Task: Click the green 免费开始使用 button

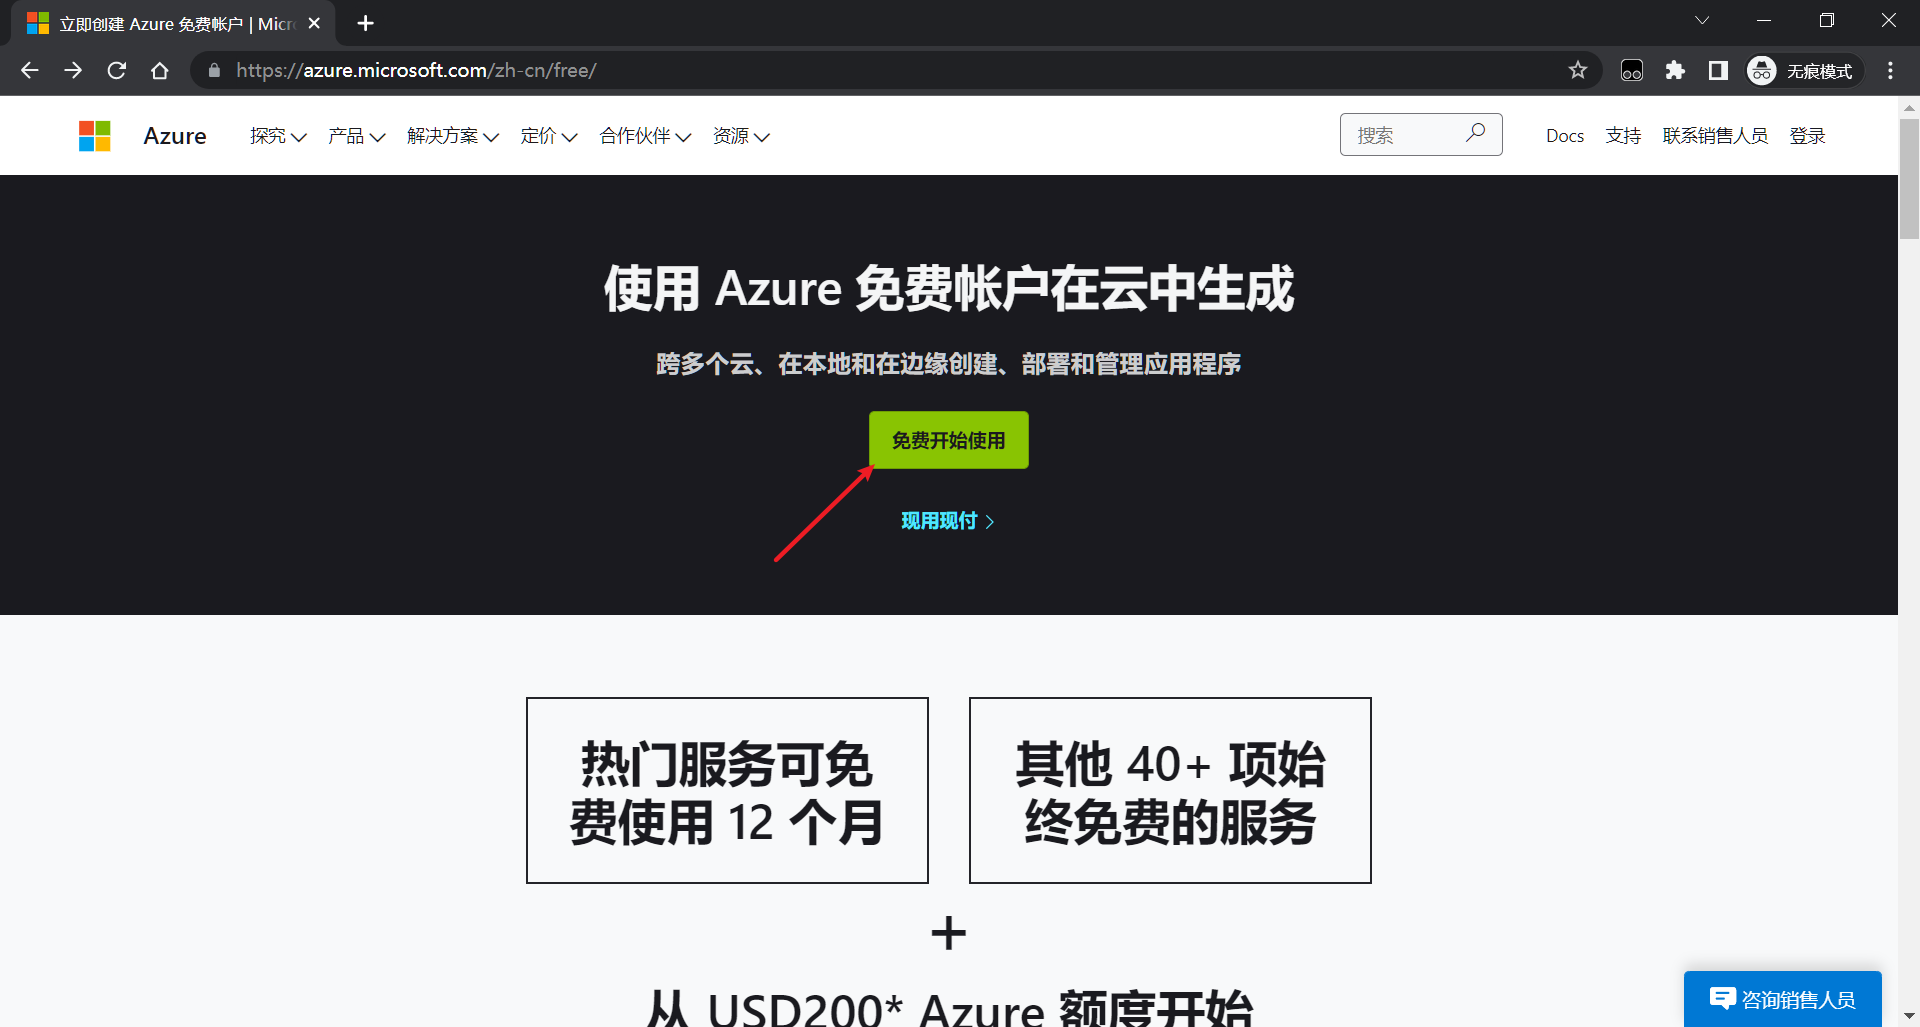Action: pyautogui.click(x=949, y=440)
